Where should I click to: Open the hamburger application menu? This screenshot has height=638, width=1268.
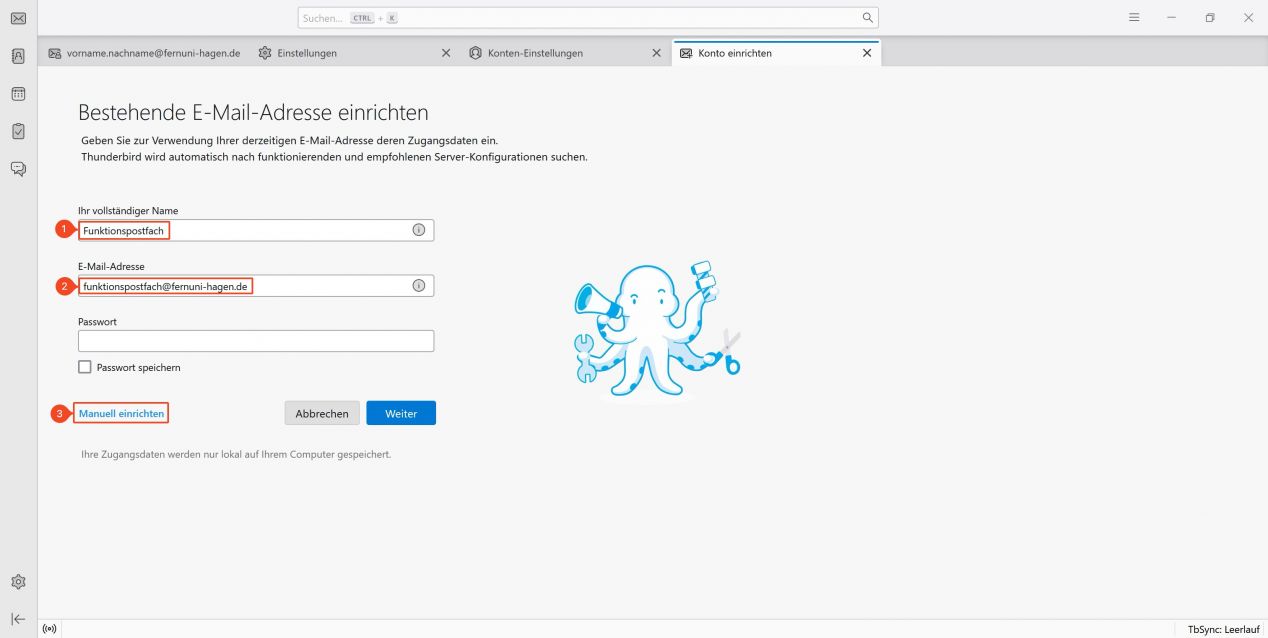pos(1133,17)
